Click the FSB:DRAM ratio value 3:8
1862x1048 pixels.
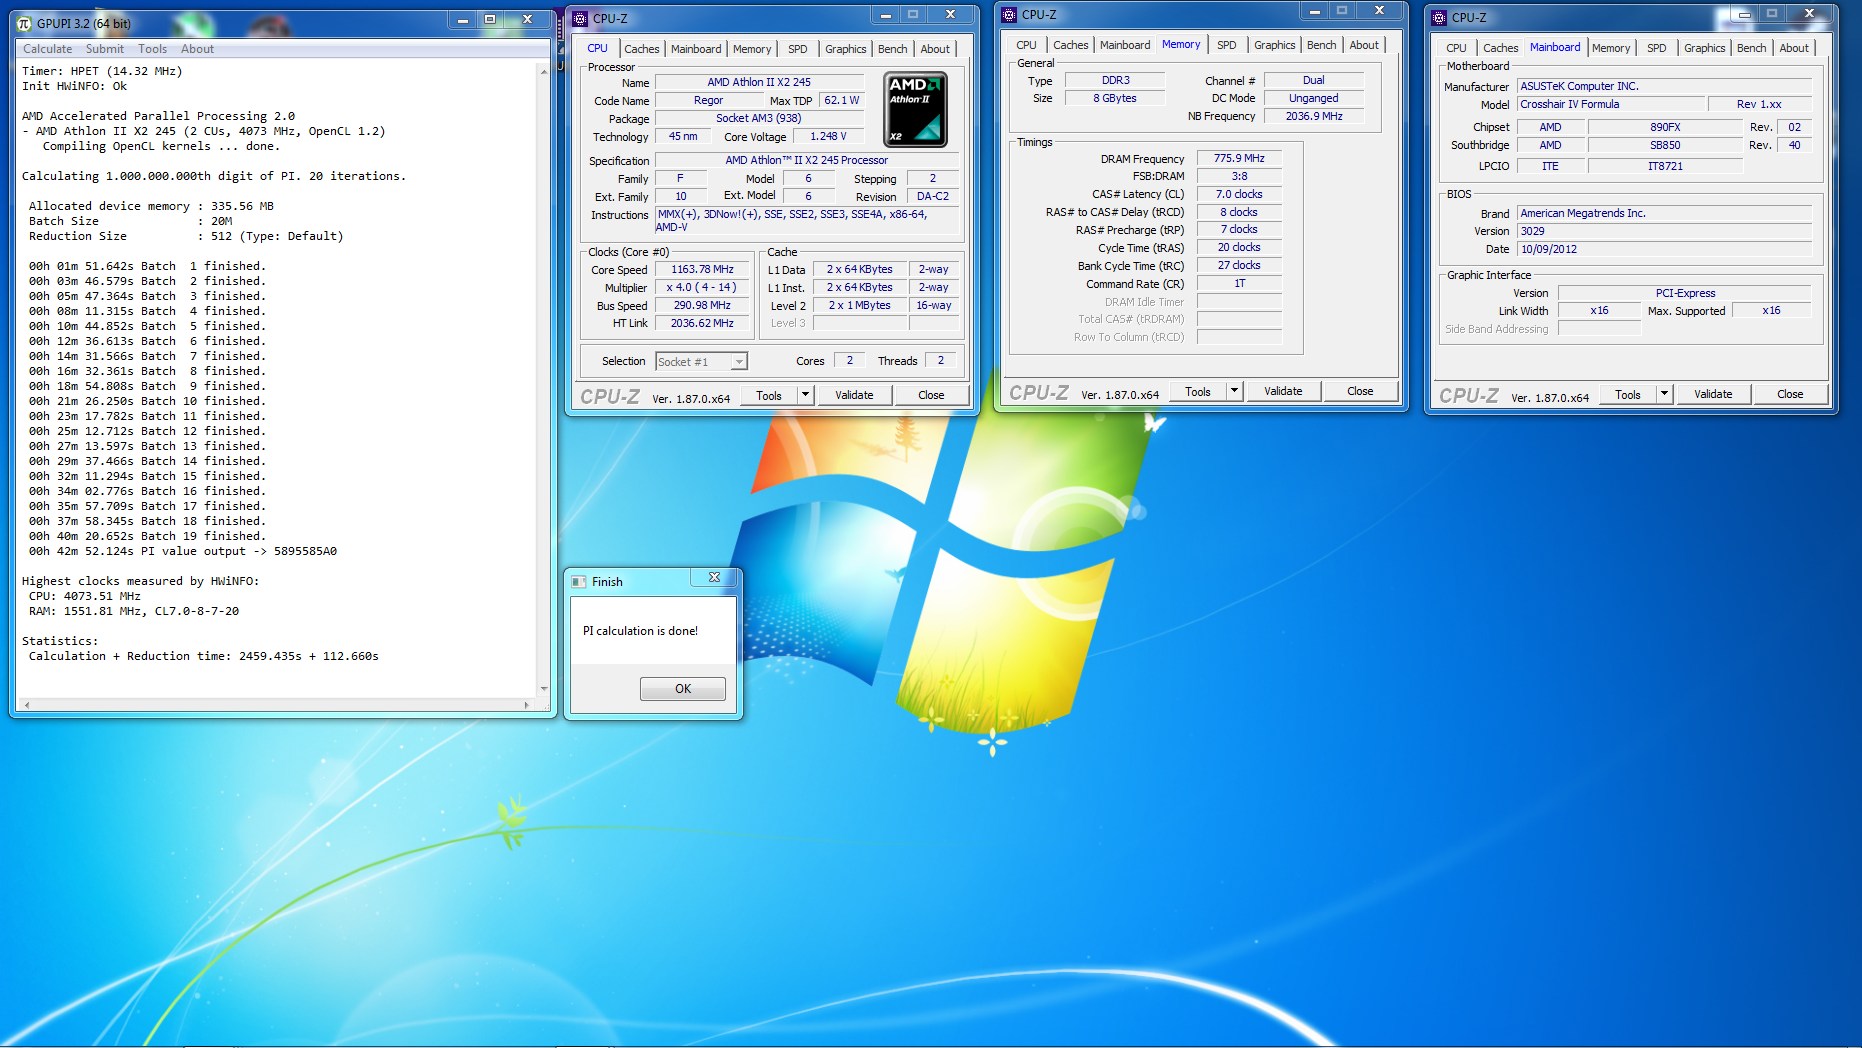point(1239,176)
